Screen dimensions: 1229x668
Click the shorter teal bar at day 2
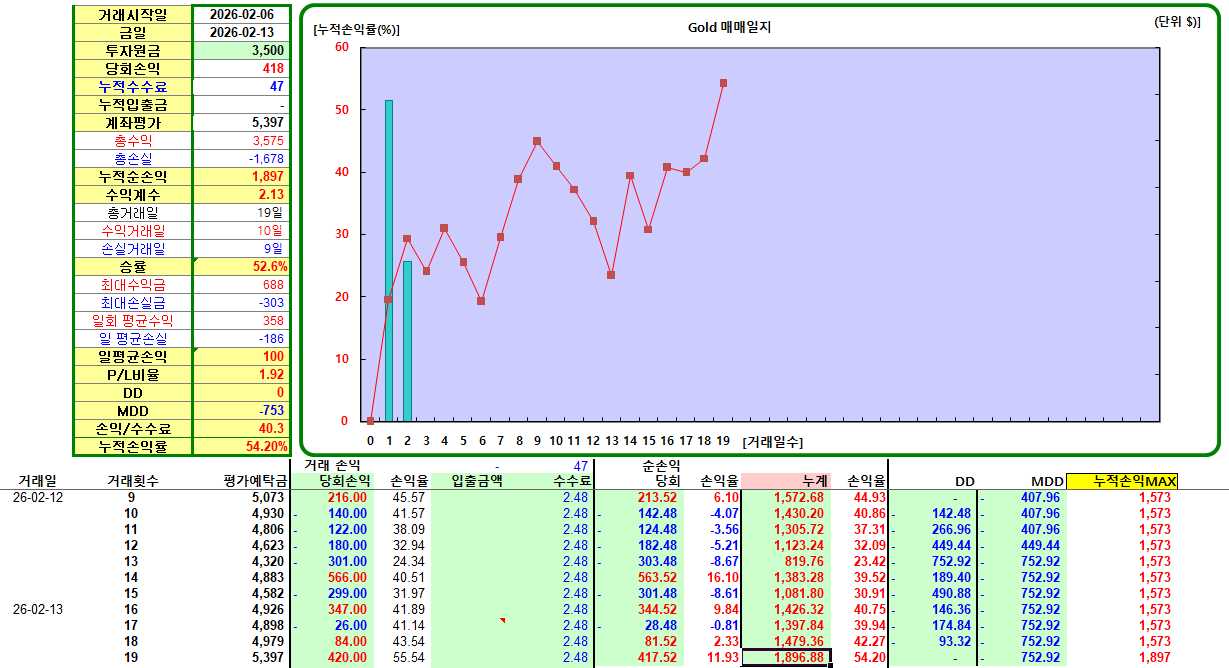(x=407, y=341)
